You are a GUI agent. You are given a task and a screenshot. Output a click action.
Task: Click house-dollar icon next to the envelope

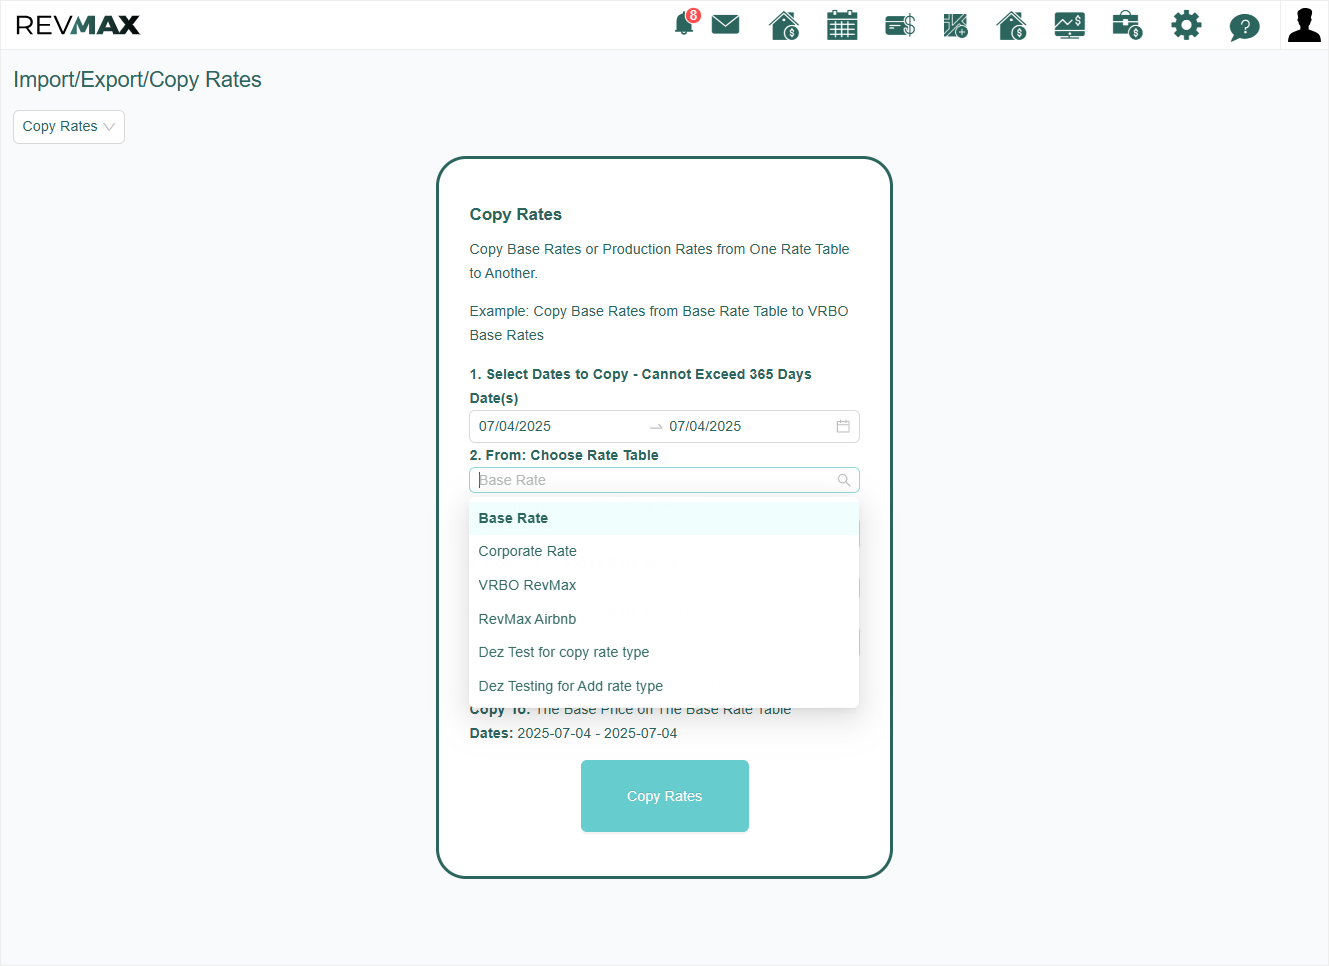[784, 25]
